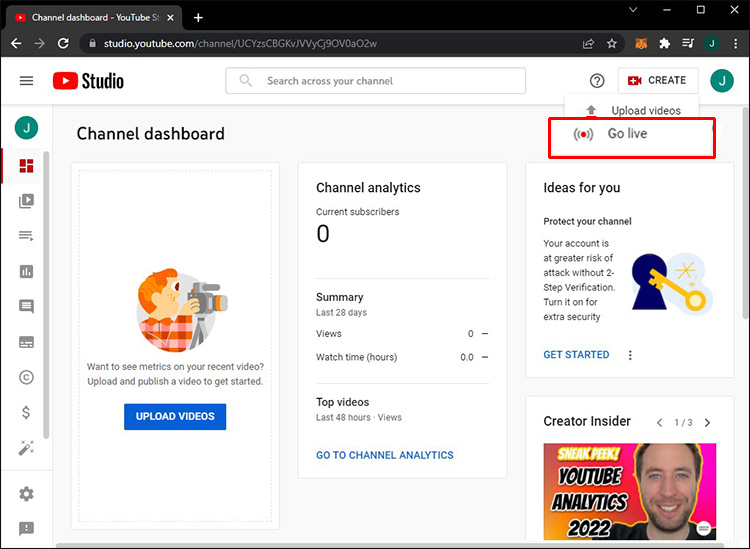The height and width of the screenshot is (549, 750).
Task: Click the Channel dashboard page title
Action: [x=151, y=134]
